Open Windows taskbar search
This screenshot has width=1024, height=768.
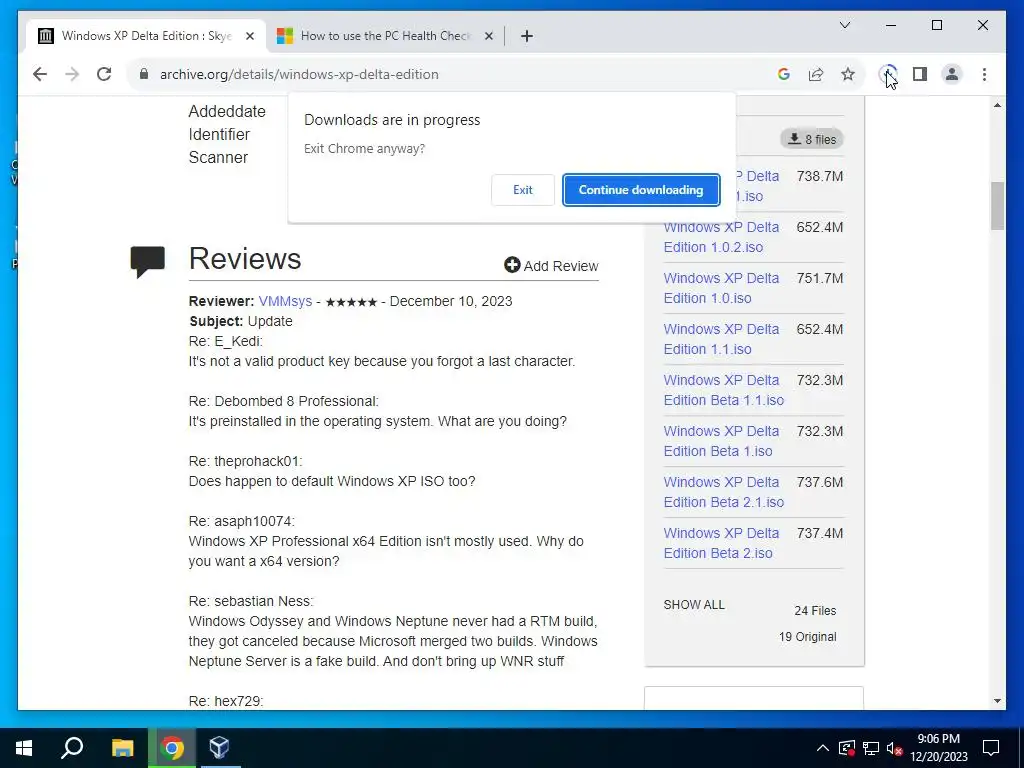click(72, 748)
